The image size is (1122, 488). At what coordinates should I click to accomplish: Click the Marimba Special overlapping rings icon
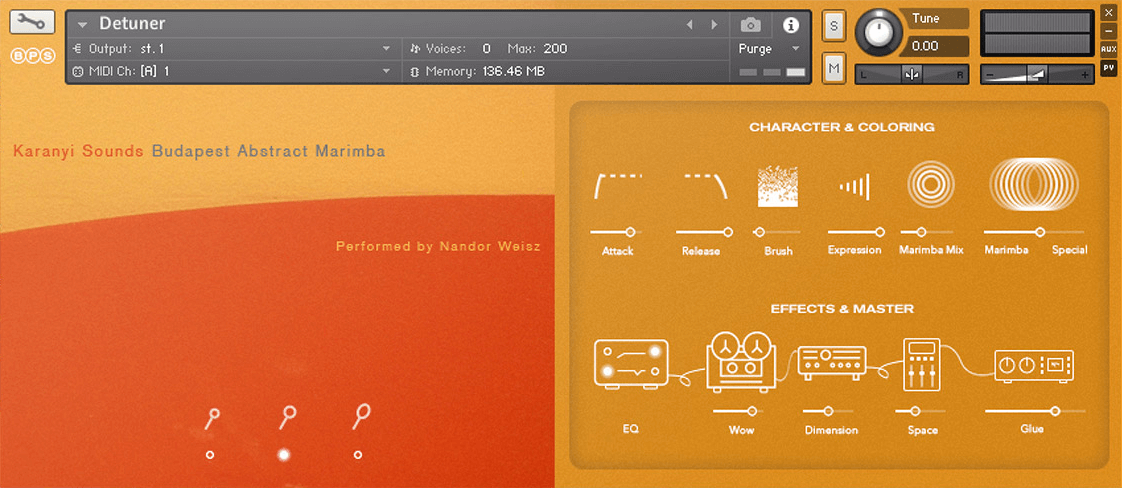click(1034, 185)
